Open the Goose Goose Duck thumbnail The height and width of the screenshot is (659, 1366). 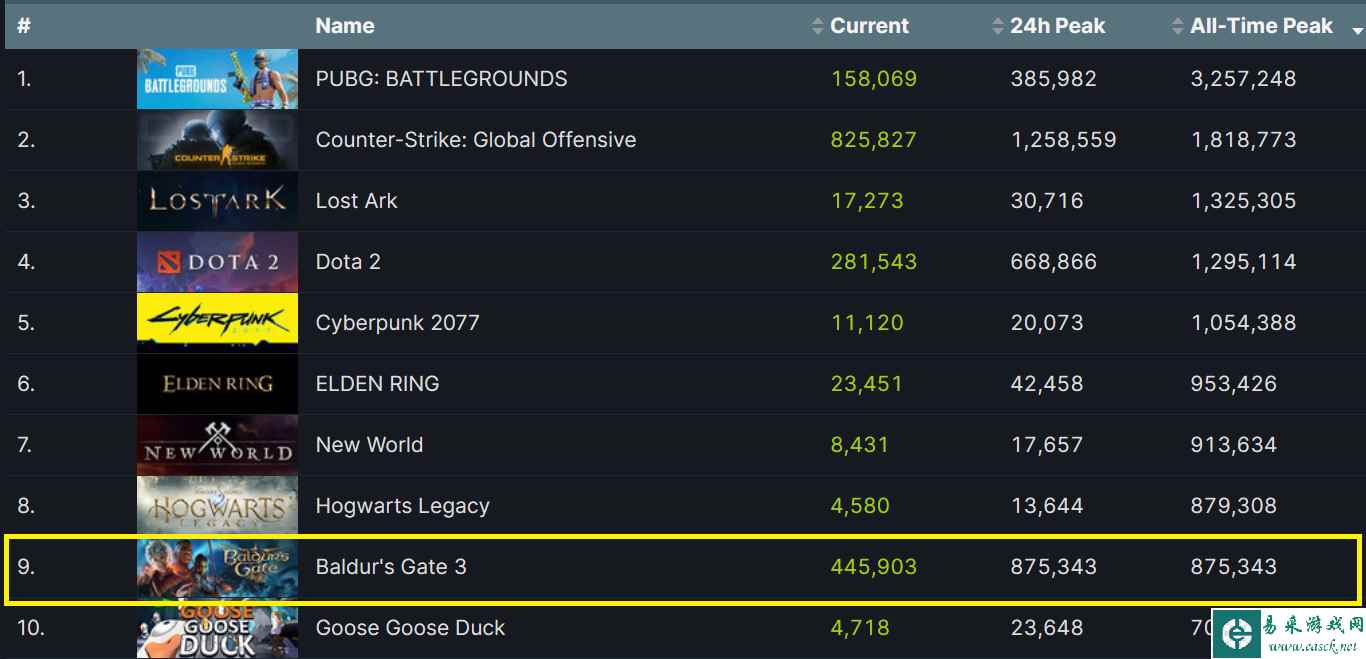pyautogui.click(x=217, y=630)
